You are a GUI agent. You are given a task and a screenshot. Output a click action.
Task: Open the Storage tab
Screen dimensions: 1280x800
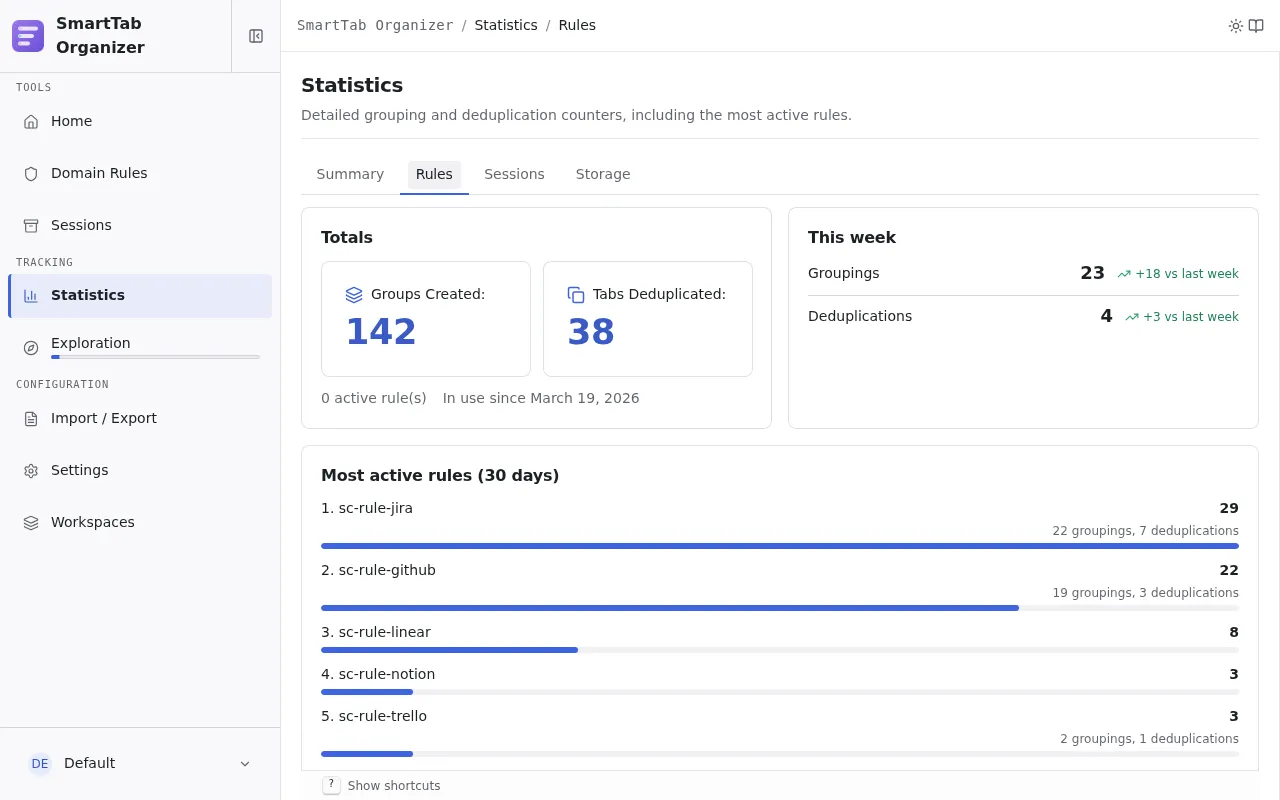[x=603, y=174]
